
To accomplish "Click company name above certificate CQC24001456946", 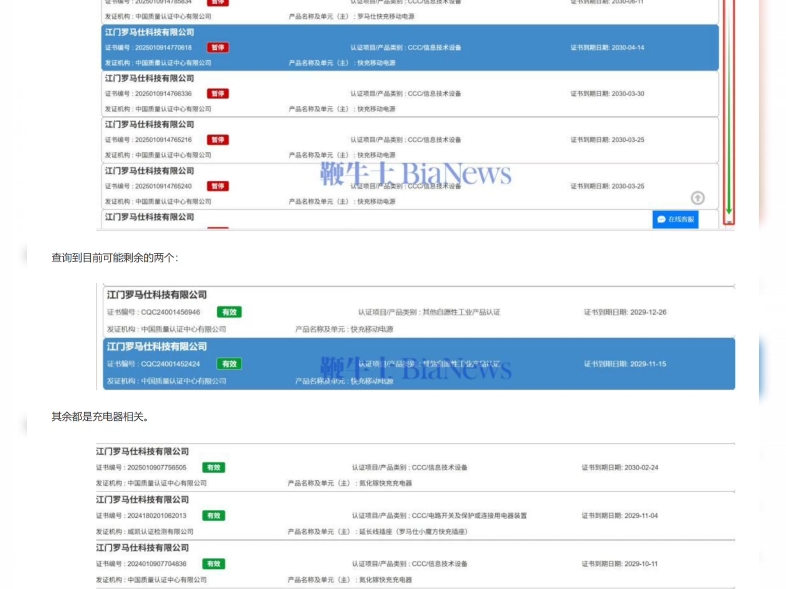I will click(156, 295).
